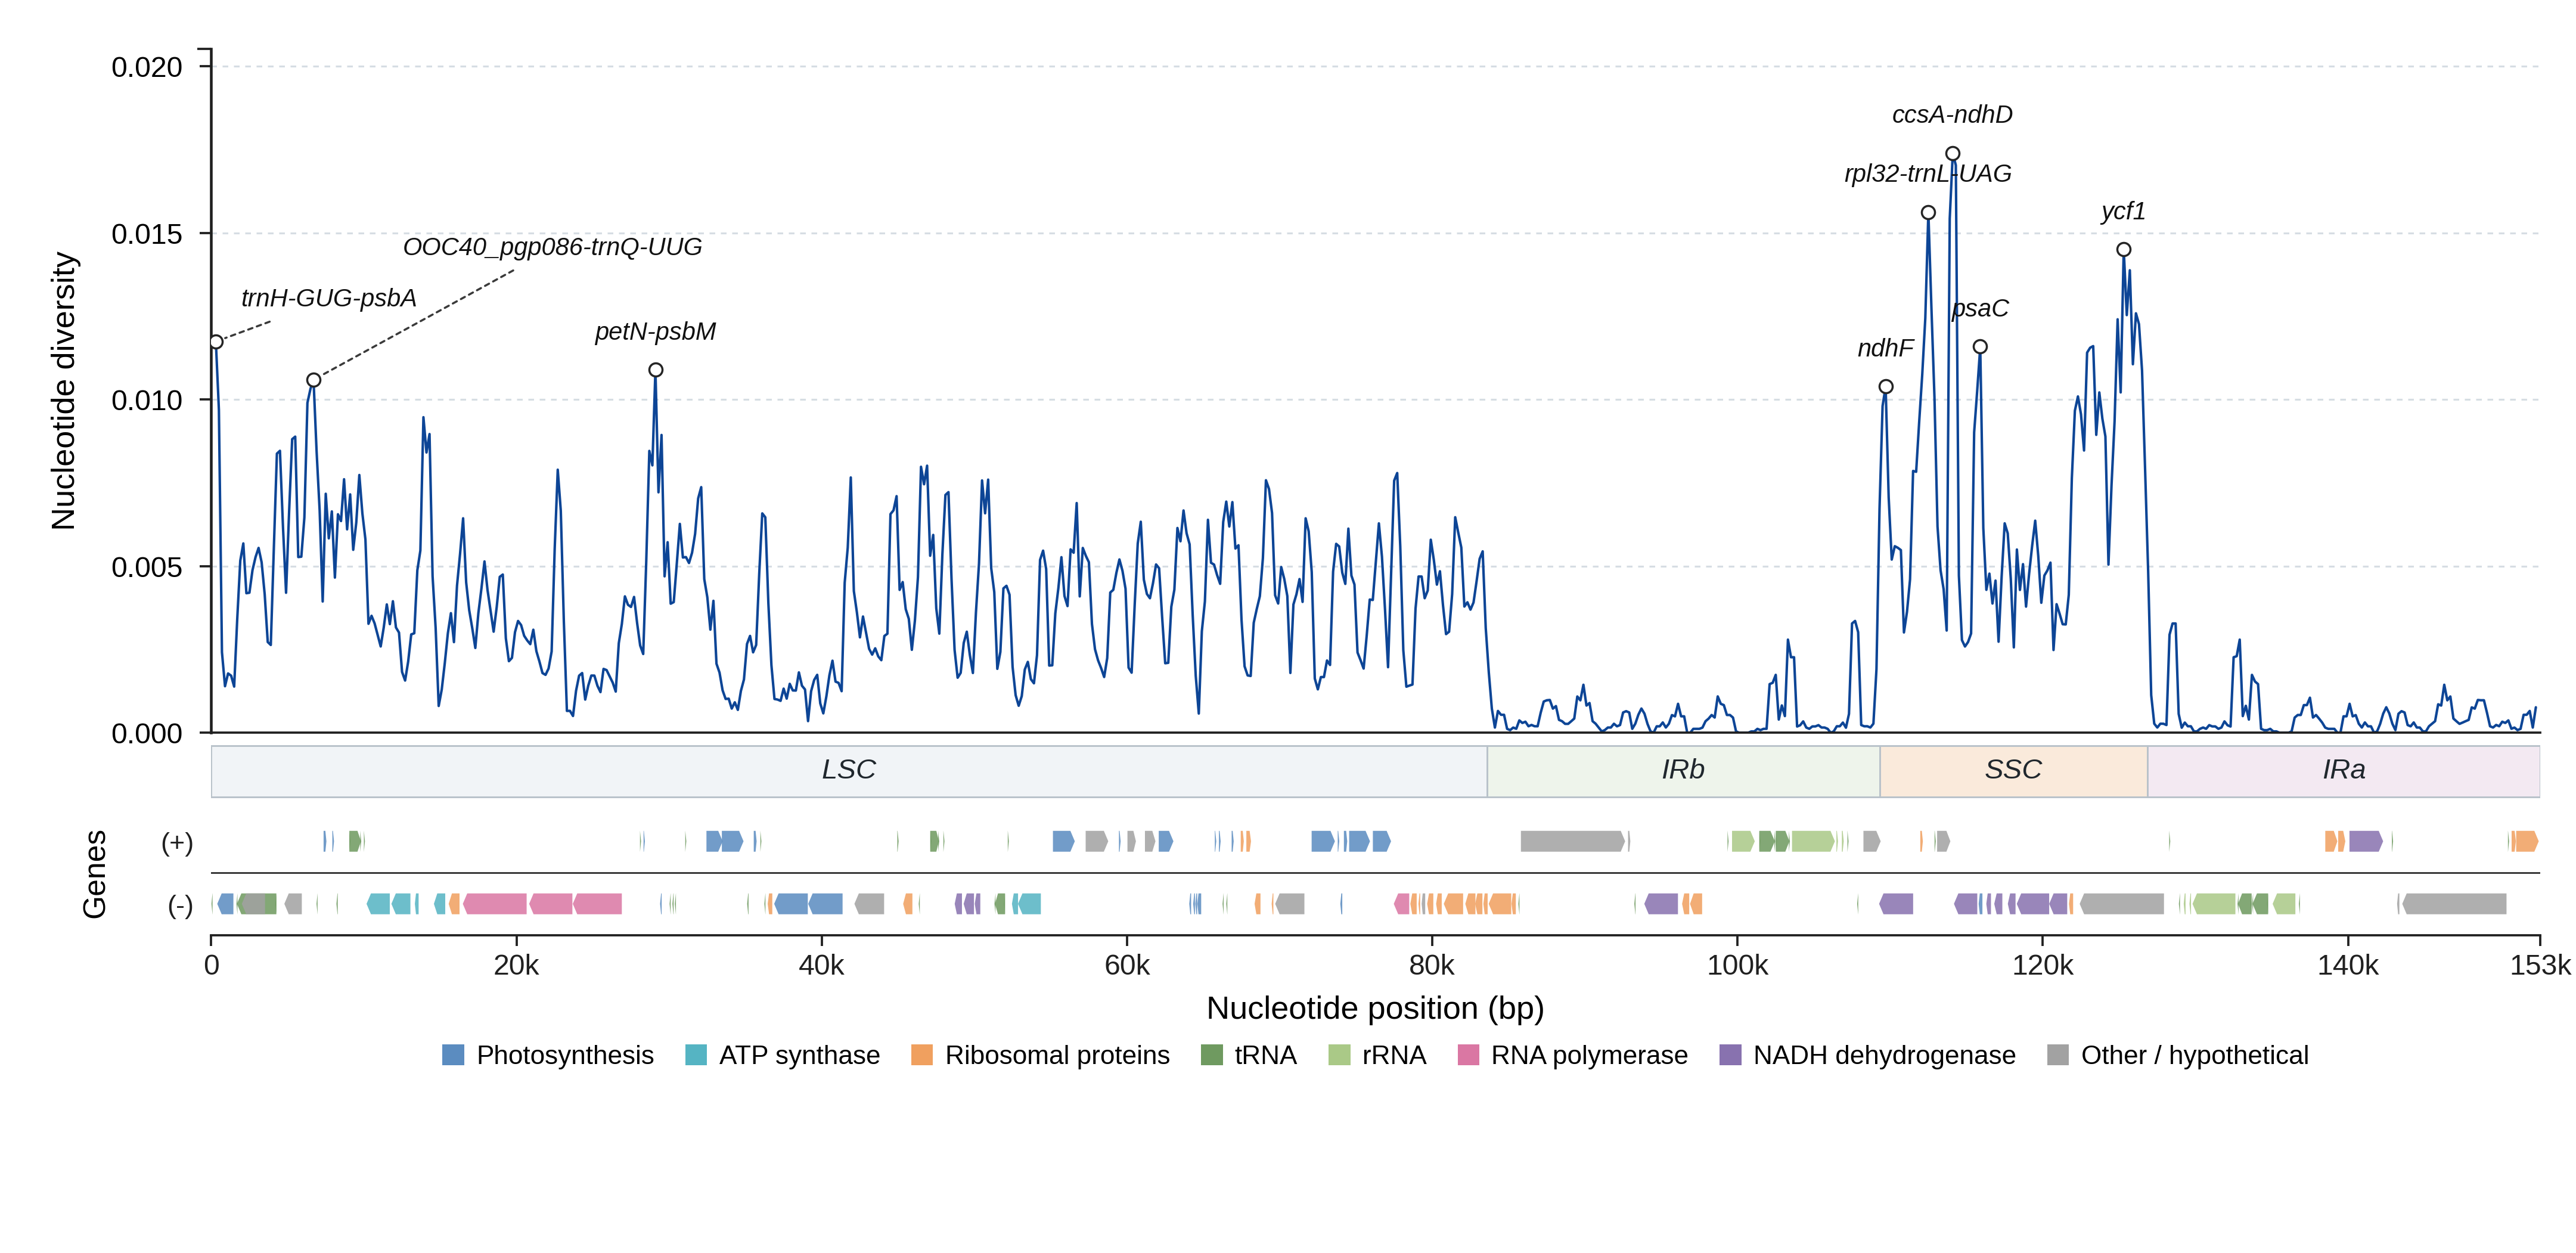Click the IRb region bar
Viewport: 2576px width, 1253px height.
[1683, 771]
